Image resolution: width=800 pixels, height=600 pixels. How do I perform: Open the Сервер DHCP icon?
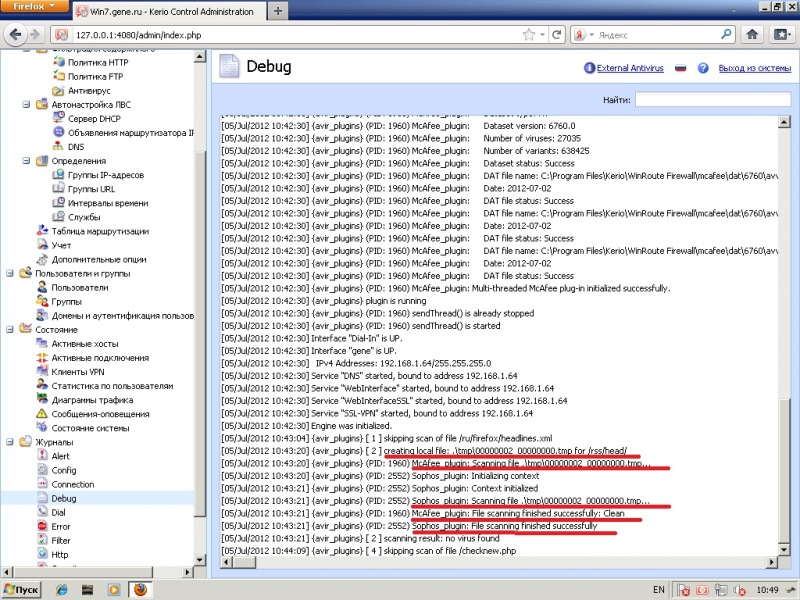[57, 118]
